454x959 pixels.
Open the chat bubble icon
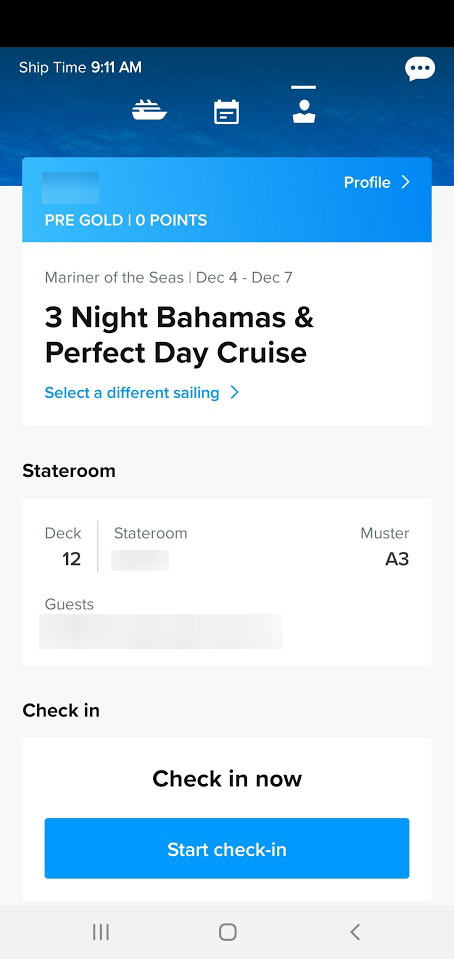[420, 68]
